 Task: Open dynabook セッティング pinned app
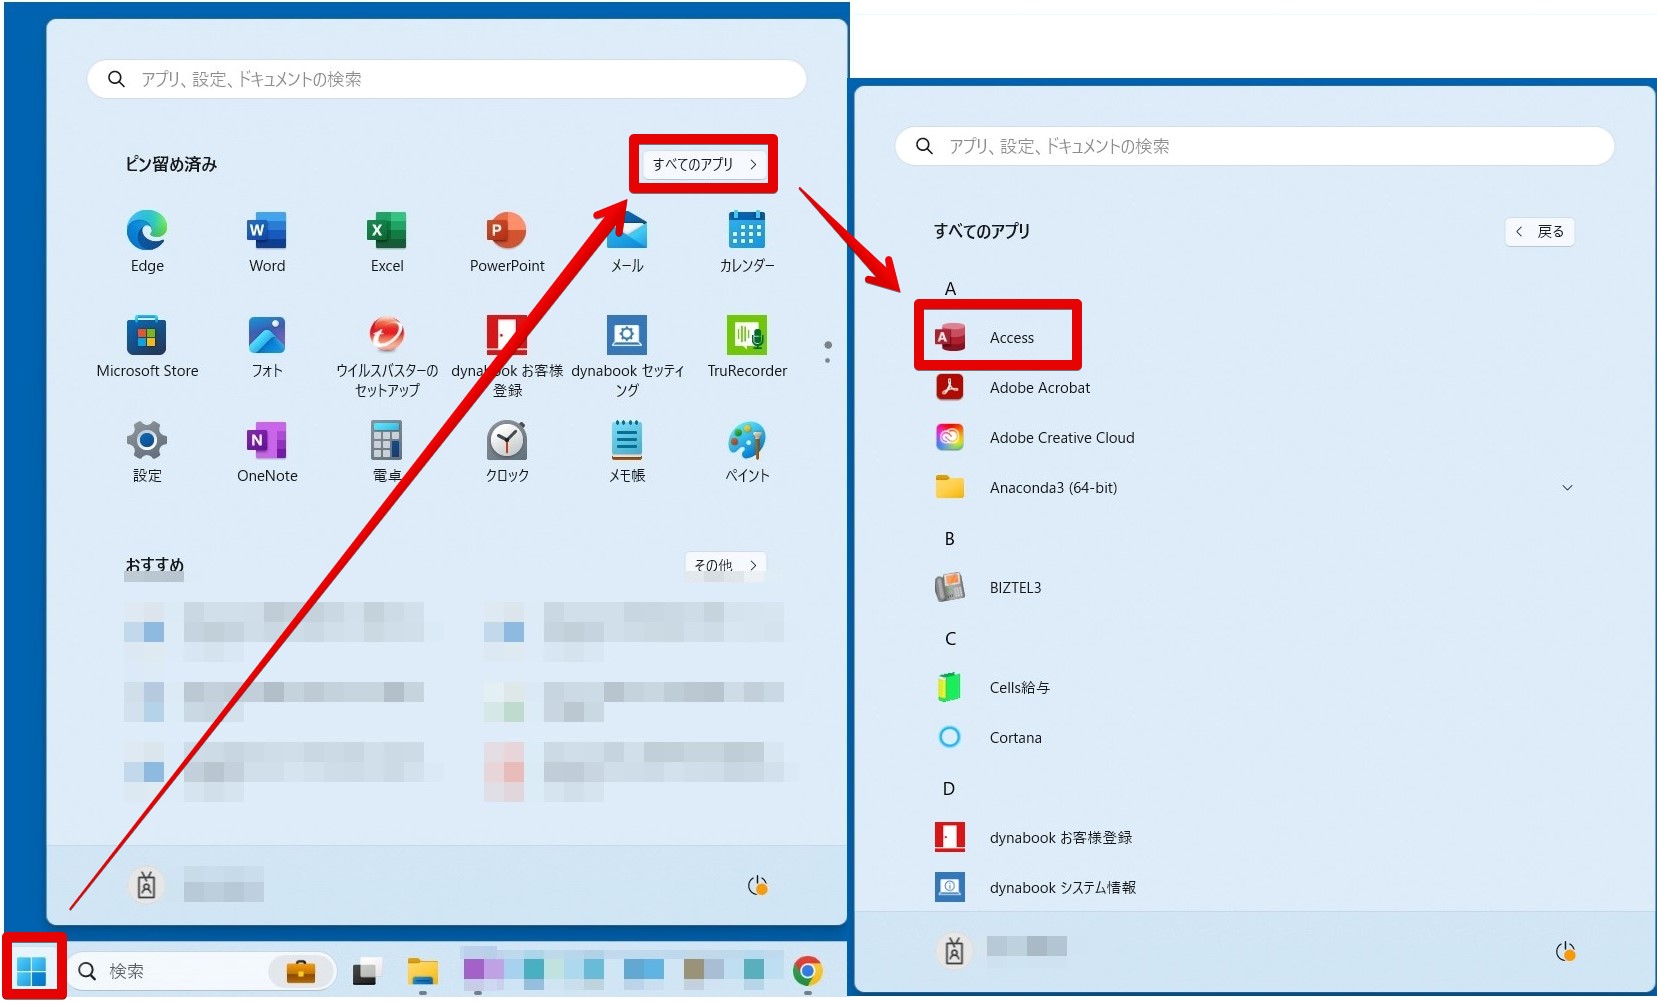click(x=627, y=356)
